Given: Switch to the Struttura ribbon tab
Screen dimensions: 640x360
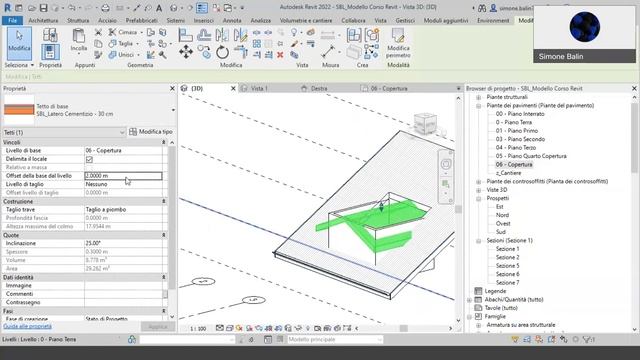Looking at the screenshot, I should [78, 20].
